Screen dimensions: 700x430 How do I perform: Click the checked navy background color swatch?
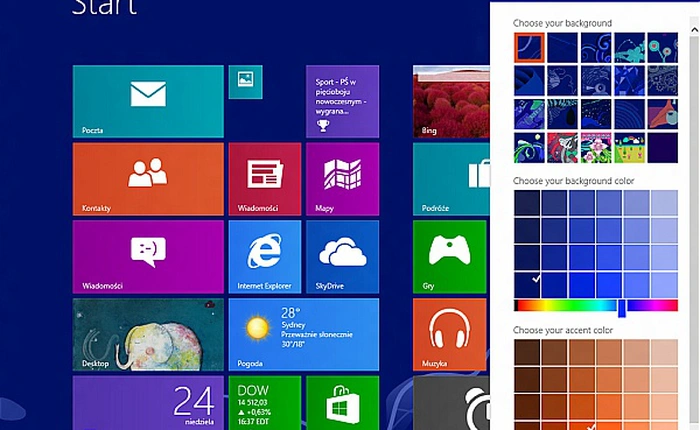pos(527,285)
